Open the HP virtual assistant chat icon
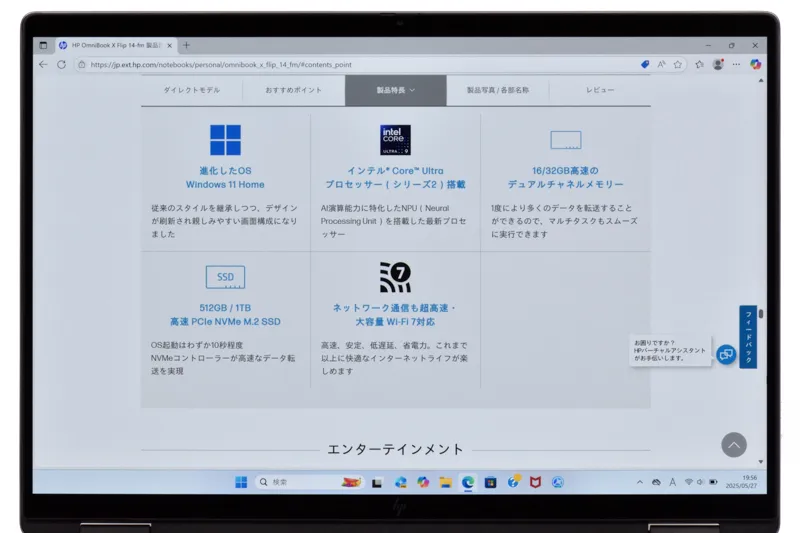 coord(726,354)
